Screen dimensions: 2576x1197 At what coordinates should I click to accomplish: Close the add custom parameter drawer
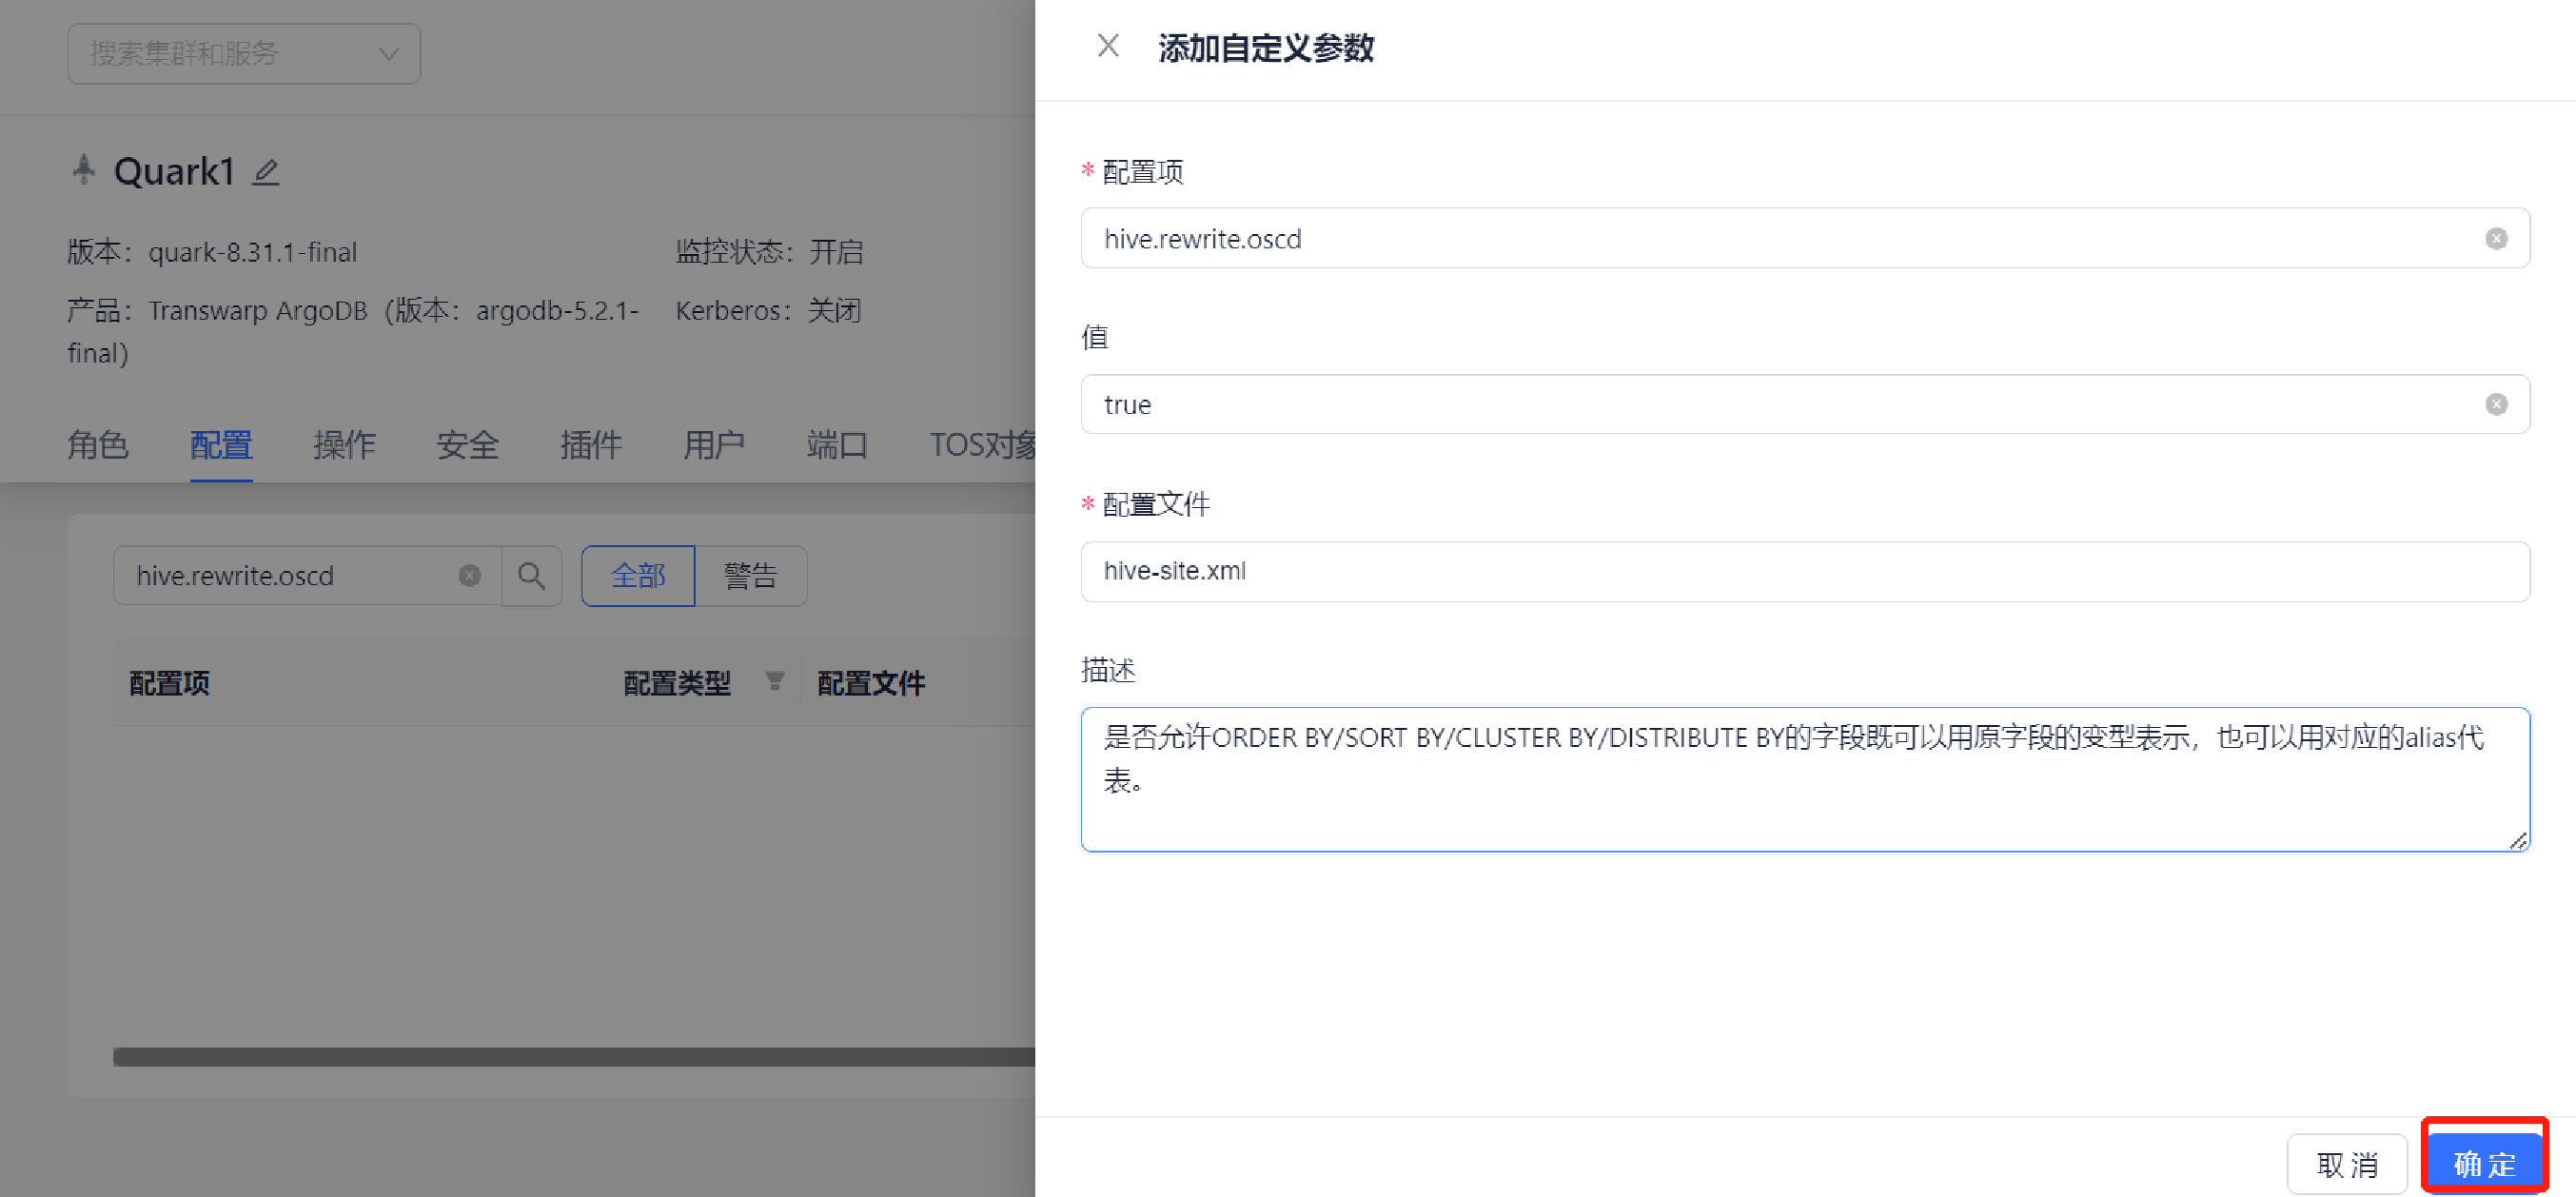pyautogui.click(x=1107, y=46)
